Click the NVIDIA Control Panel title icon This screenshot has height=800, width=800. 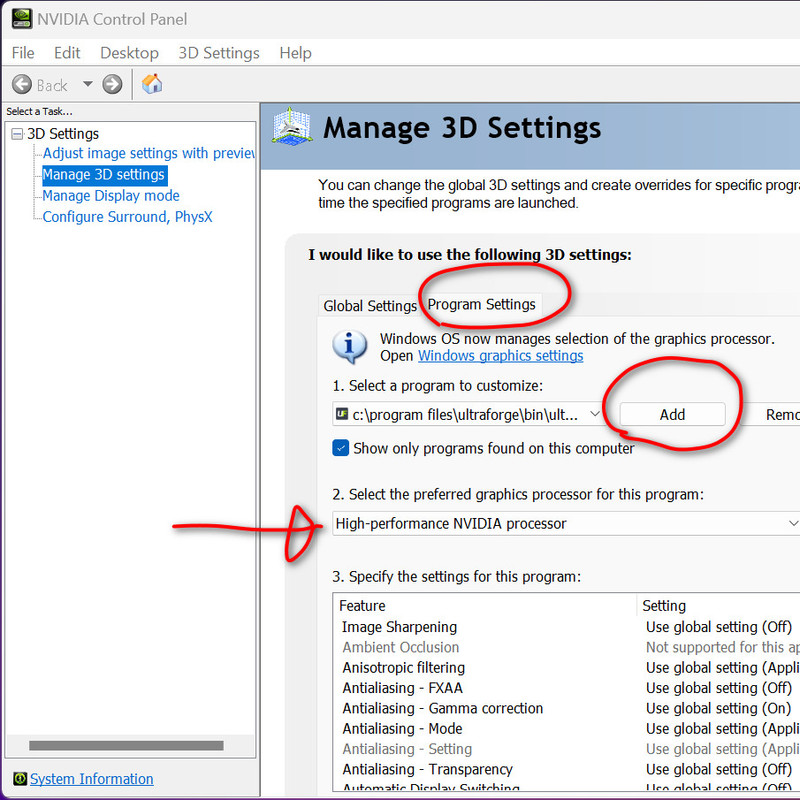click(22, 19)
